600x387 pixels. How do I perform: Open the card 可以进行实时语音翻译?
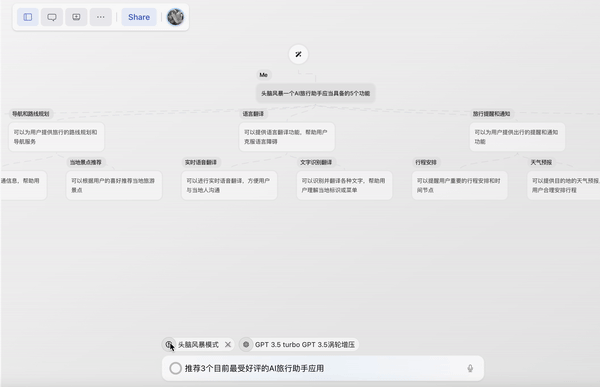tap(229, 185)
